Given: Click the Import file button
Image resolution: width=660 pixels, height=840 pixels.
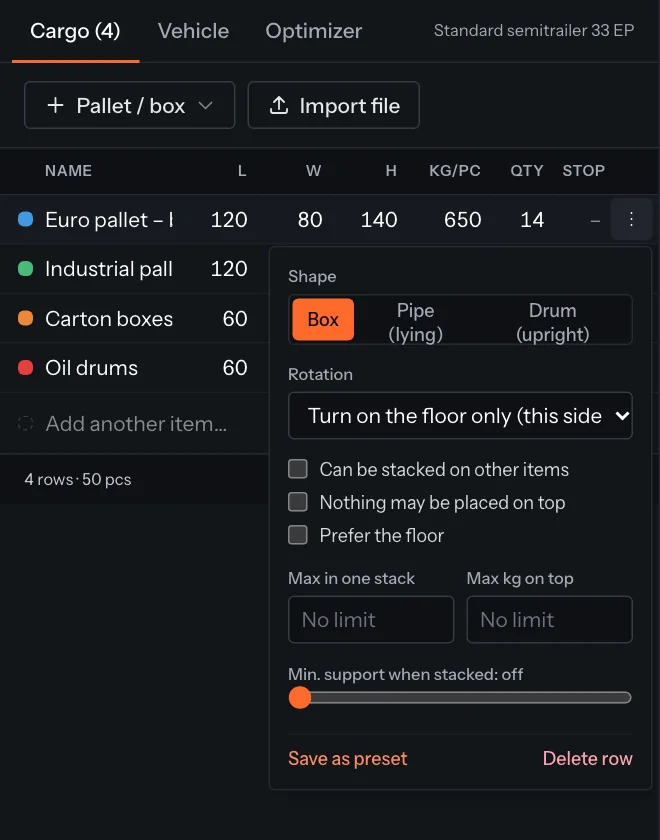Looking at the screenshot, I should (x=333, y=105).
